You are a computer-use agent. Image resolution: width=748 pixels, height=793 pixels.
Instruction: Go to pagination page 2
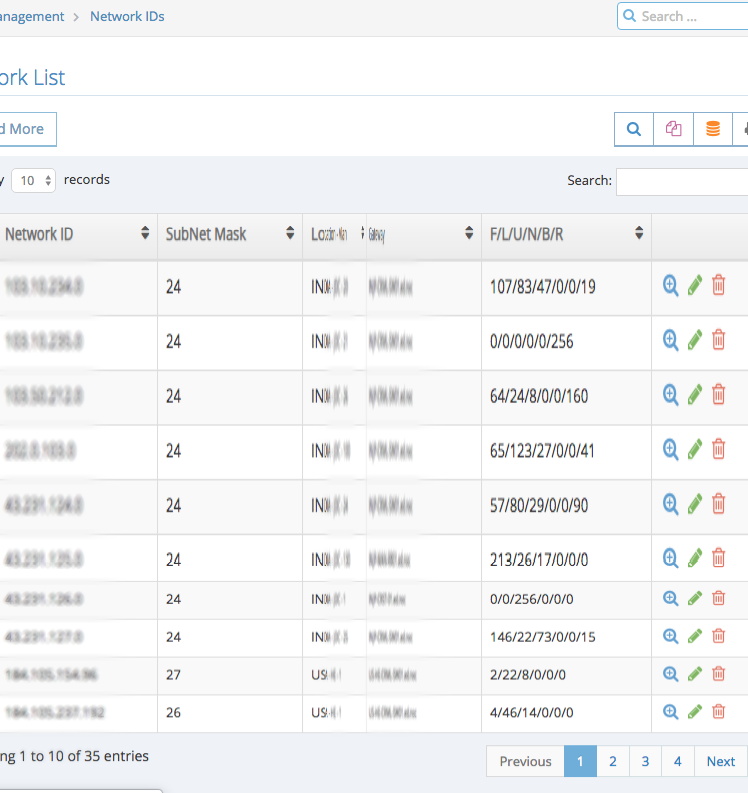(613, 761)
